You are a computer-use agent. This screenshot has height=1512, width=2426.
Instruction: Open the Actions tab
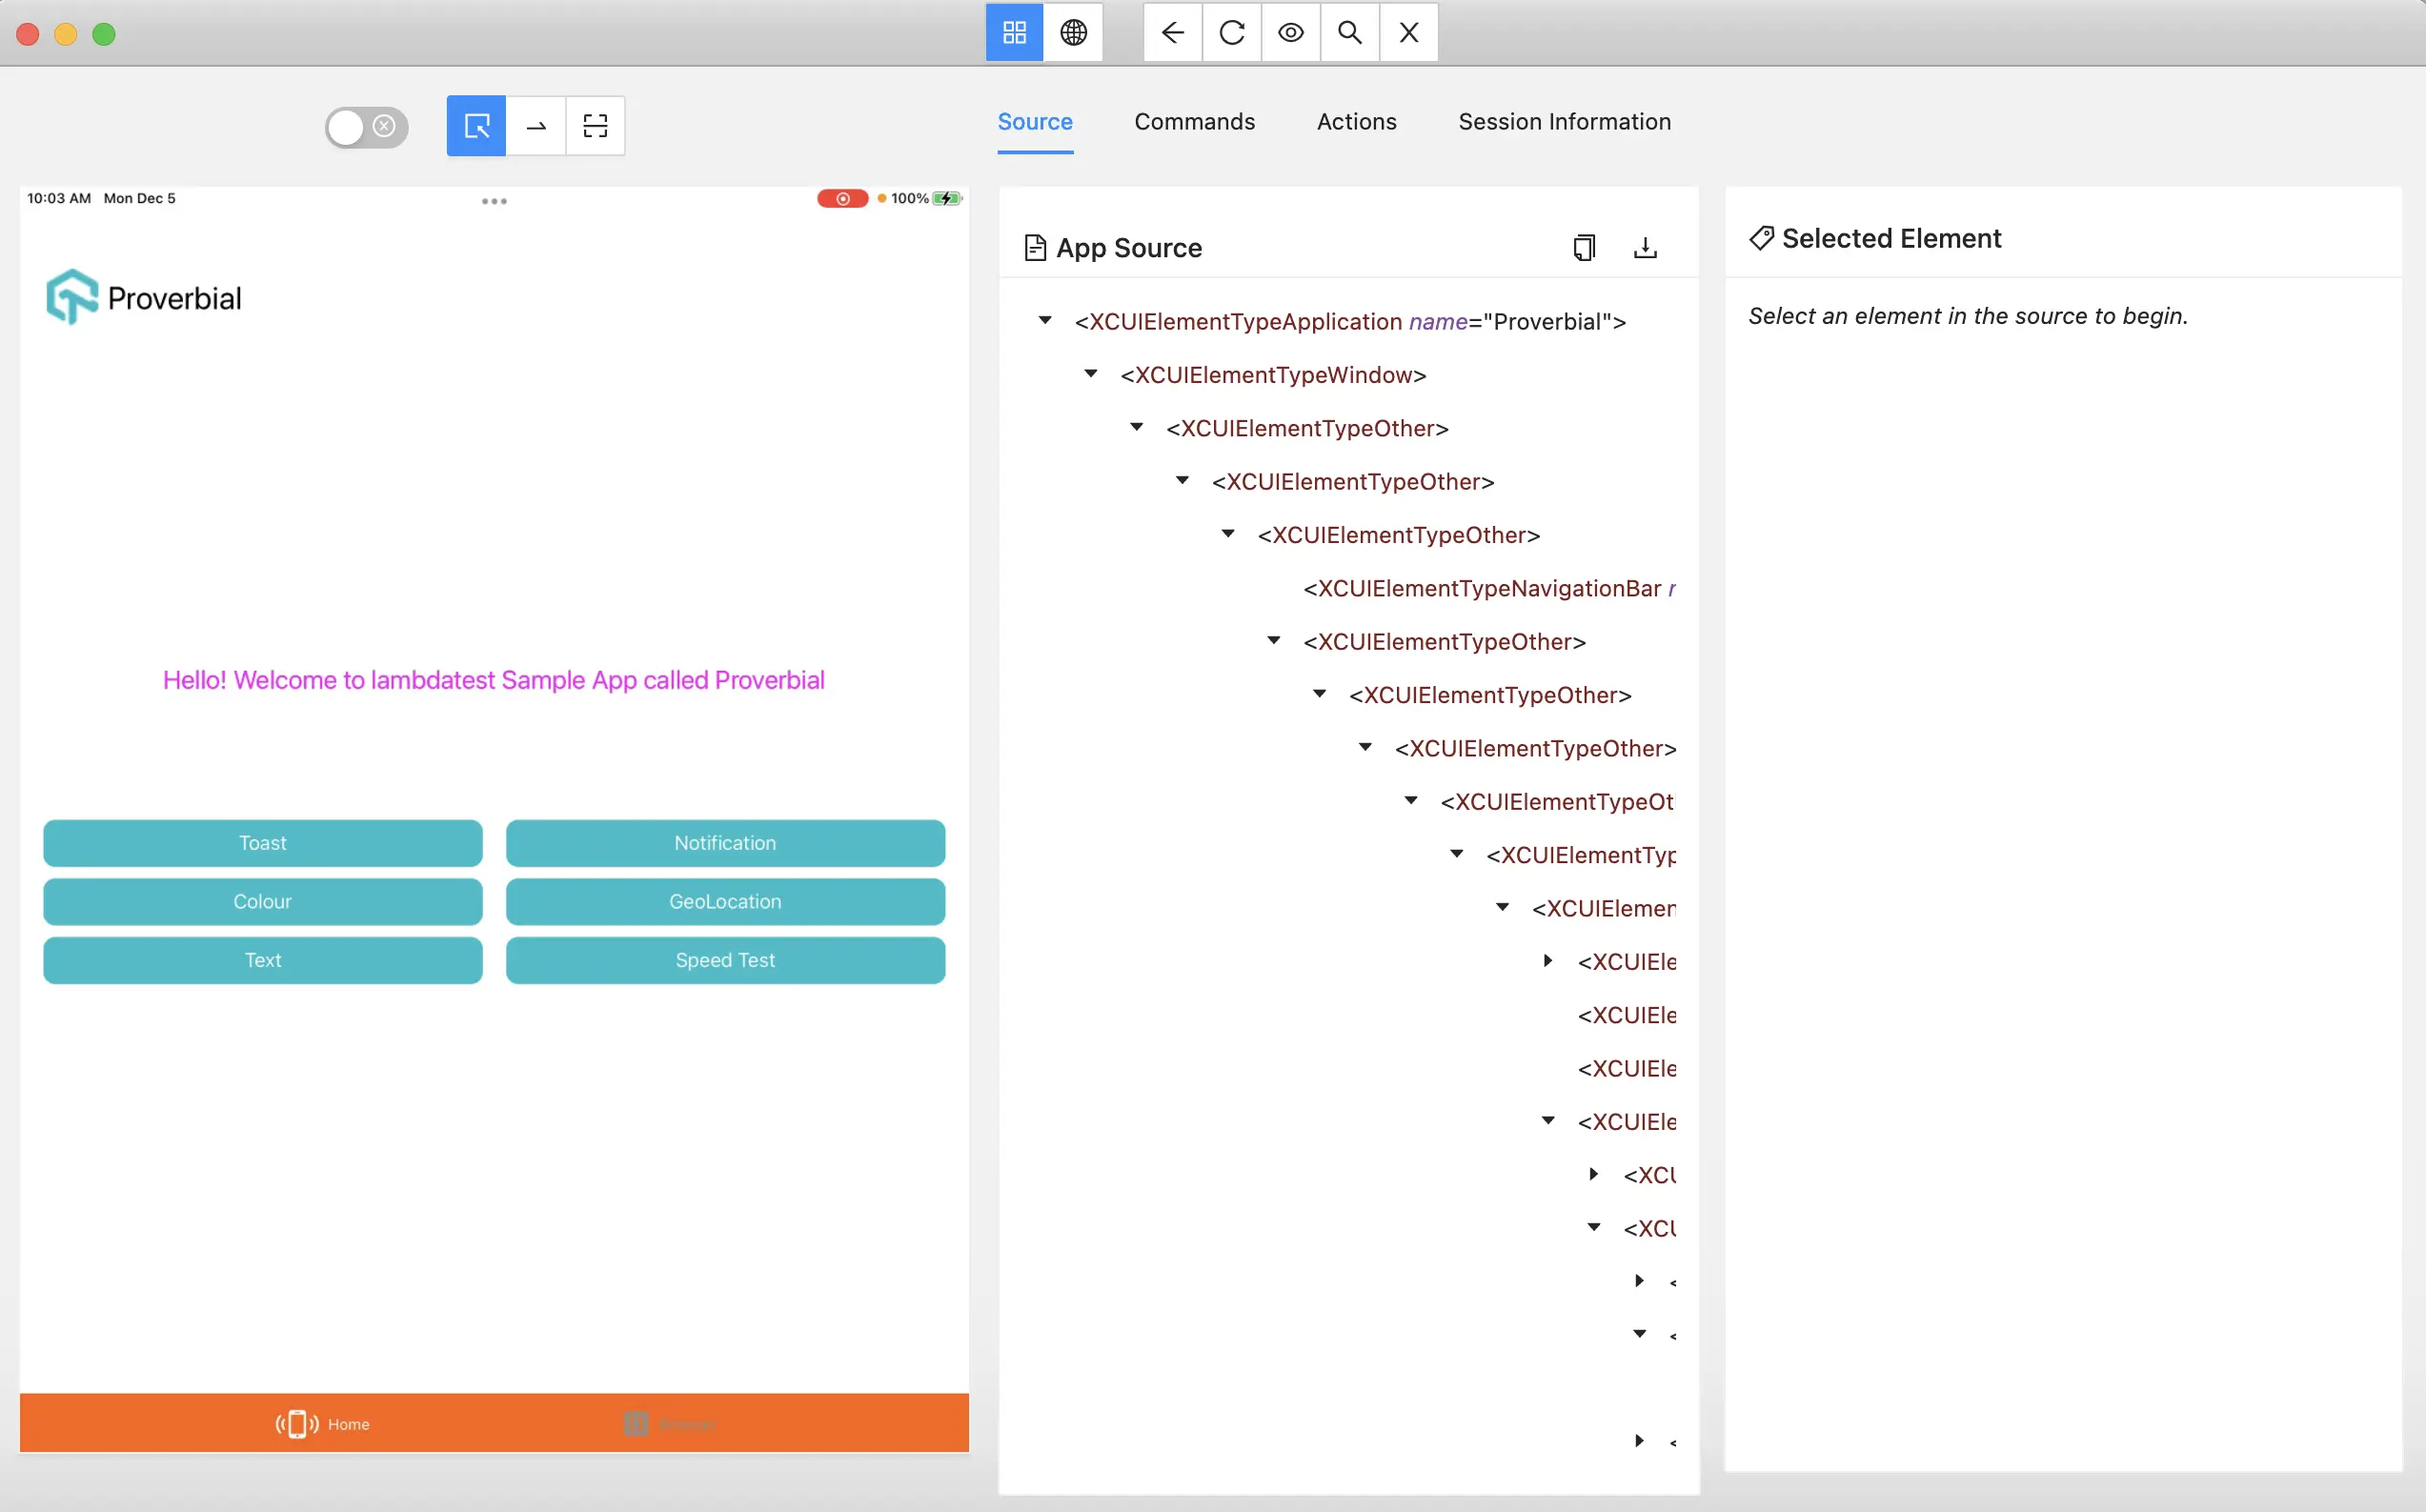tap(1356, 122)
